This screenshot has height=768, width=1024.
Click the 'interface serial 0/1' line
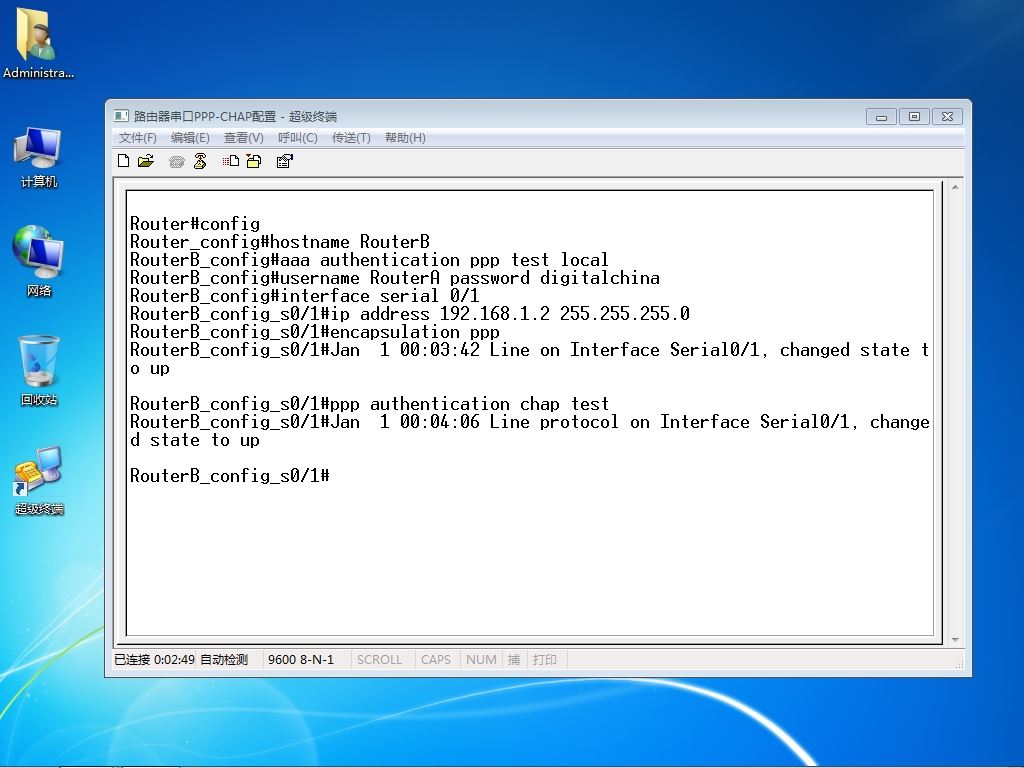304,296
